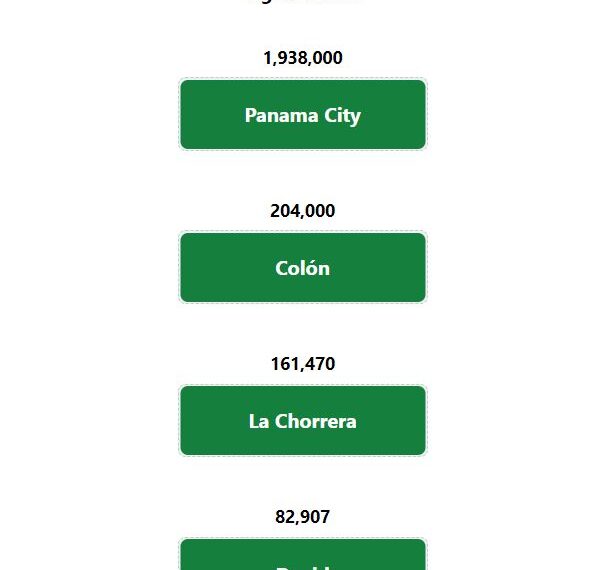Select the green button below 1,938,000
Viewport: 605px width, 570px height.
[x=303, y=114]
